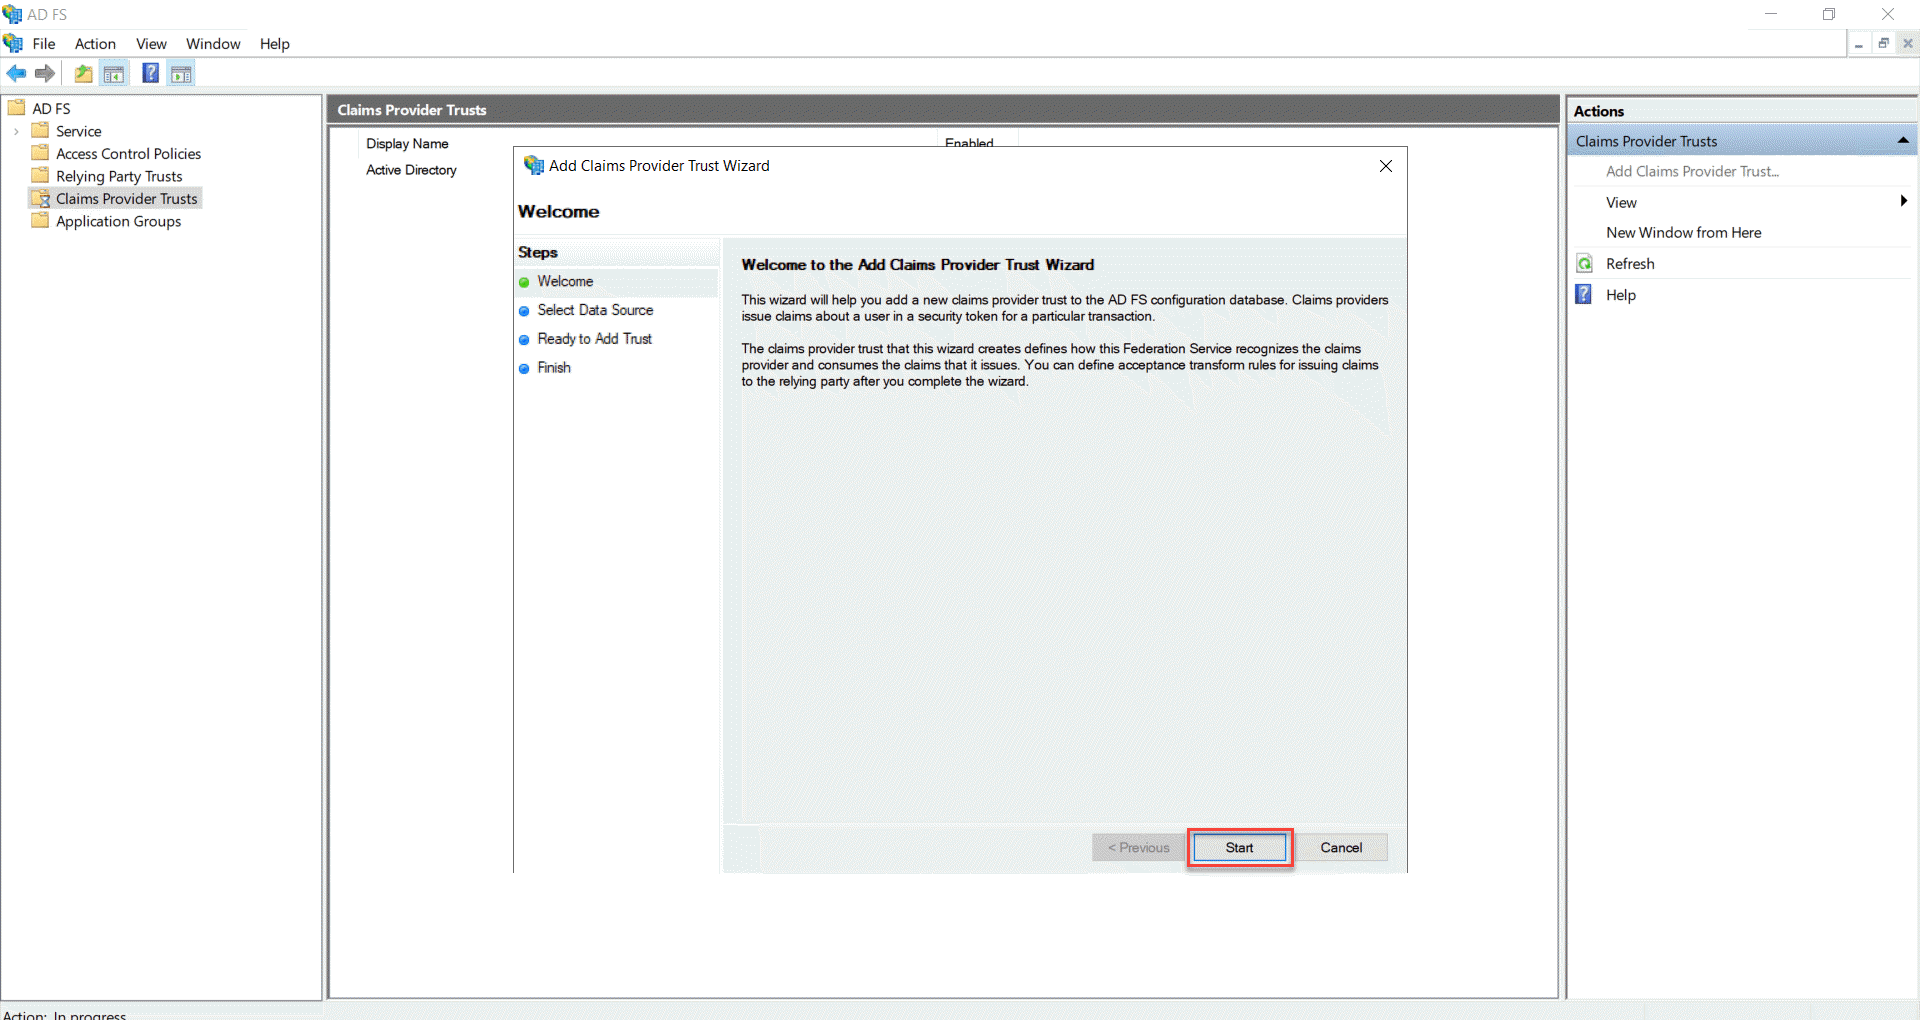Viewport: 1920px width, 1020px height.
Task: Select Access Control Policies tree item
Action: click(x=129, y=153)
